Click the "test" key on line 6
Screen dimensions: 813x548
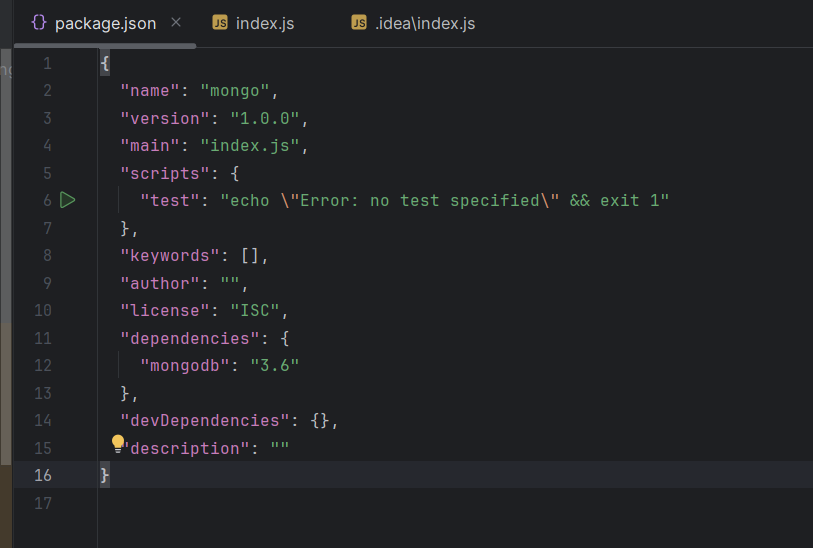point(170,201)
